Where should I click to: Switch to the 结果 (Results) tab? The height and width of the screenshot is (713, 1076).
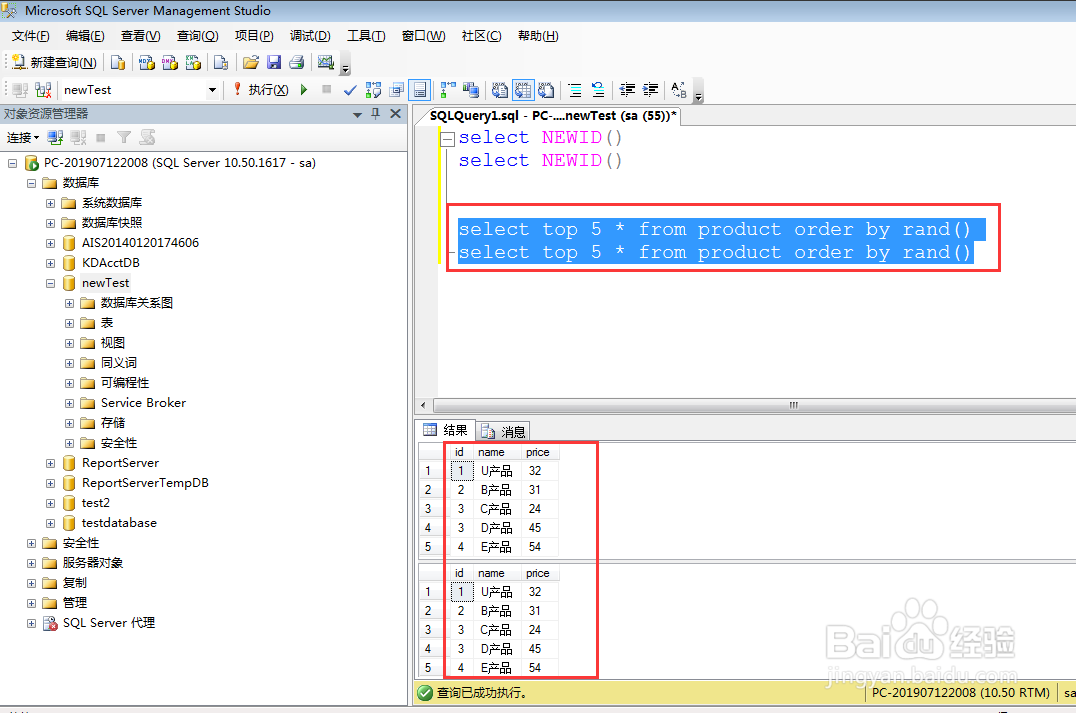(445, 430)
